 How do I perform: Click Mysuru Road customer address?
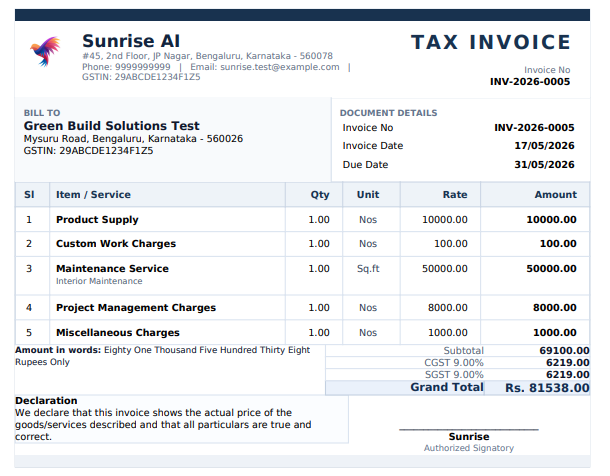click(133, 139)
